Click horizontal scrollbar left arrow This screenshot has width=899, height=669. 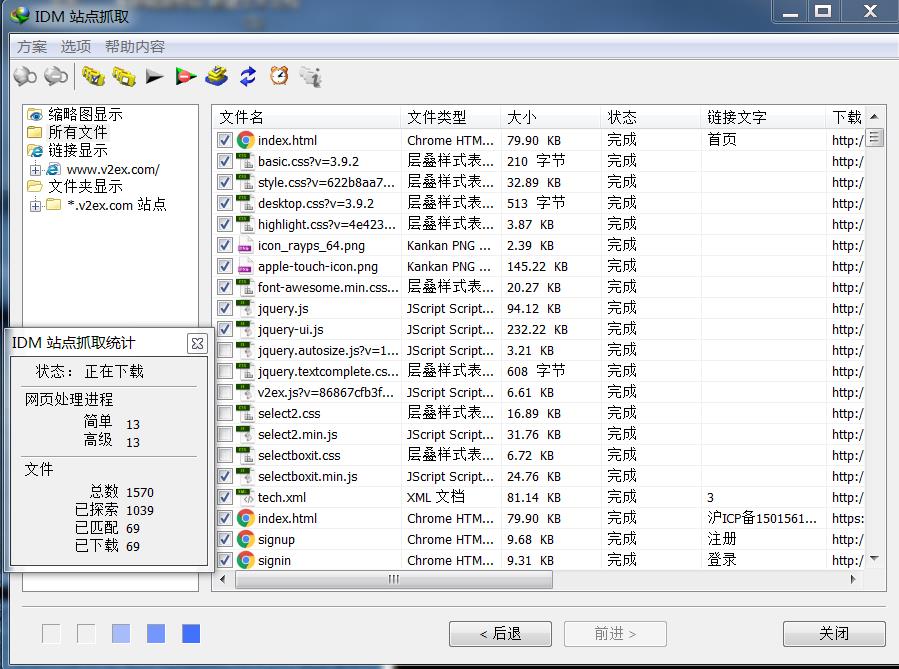pos(222,579)
